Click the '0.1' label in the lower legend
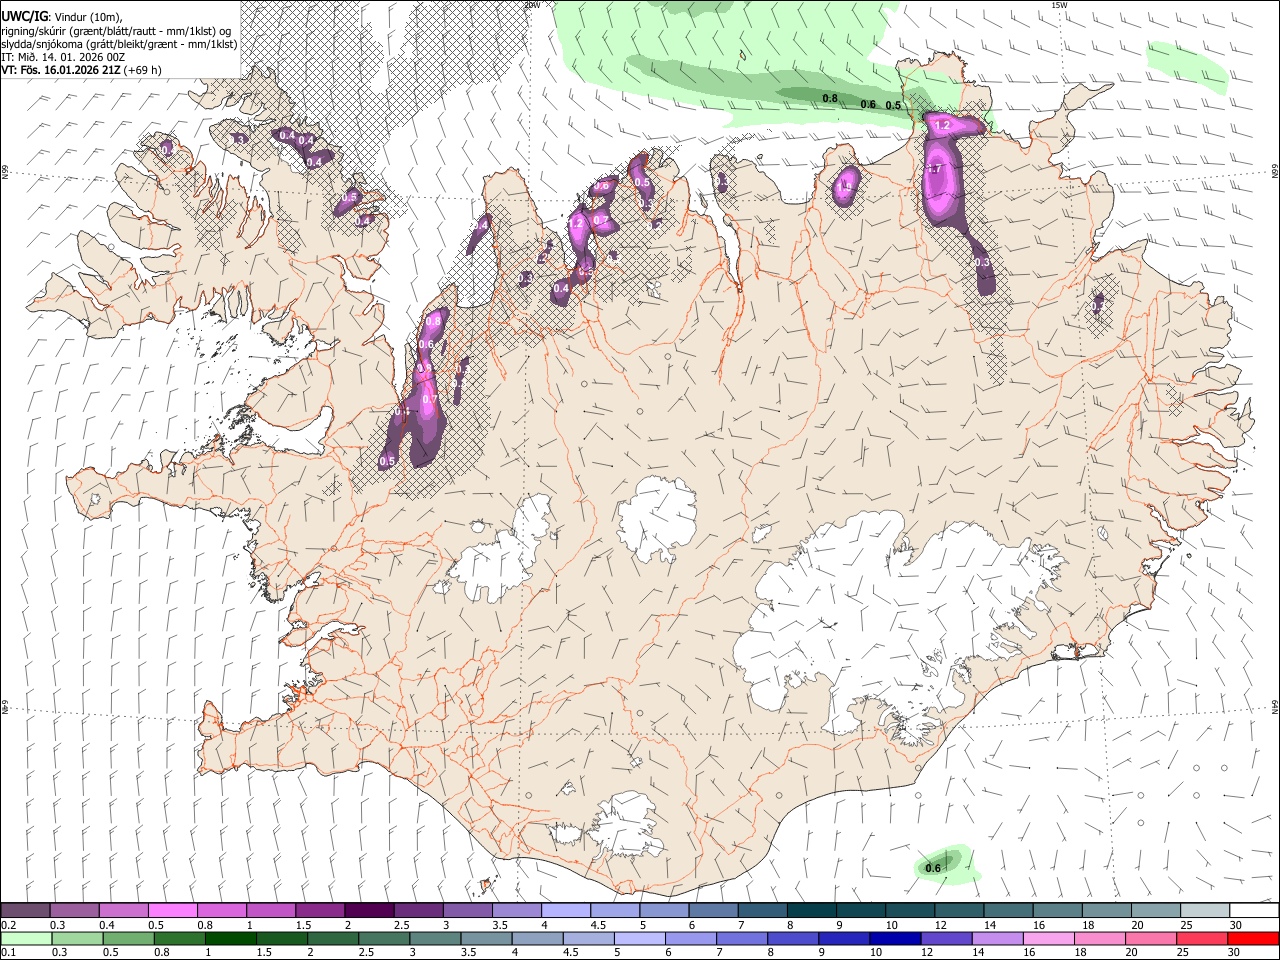The width and height of the screenshot is (1280, 960). 8,953
